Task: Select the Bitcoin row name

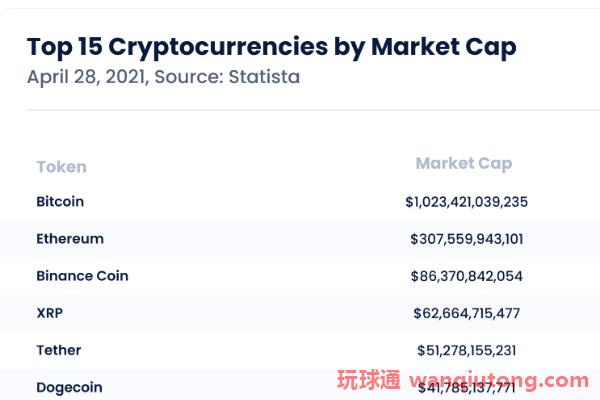Action: [60, 201]
